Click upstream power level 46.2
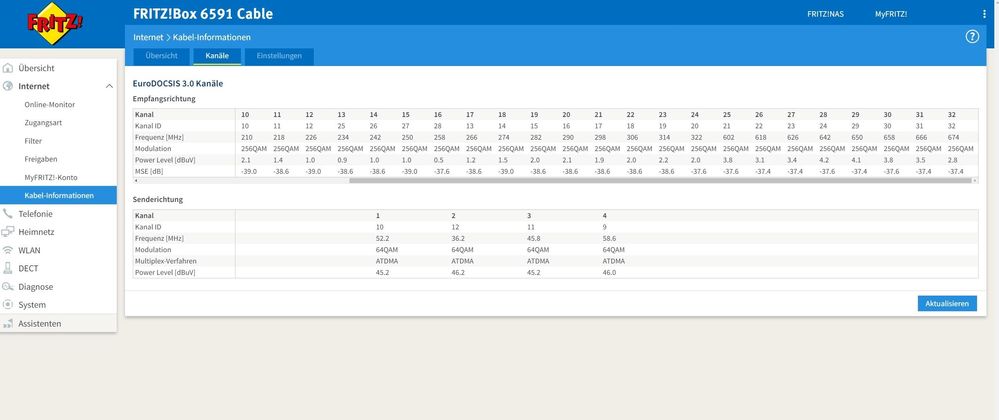 [457, 272]
